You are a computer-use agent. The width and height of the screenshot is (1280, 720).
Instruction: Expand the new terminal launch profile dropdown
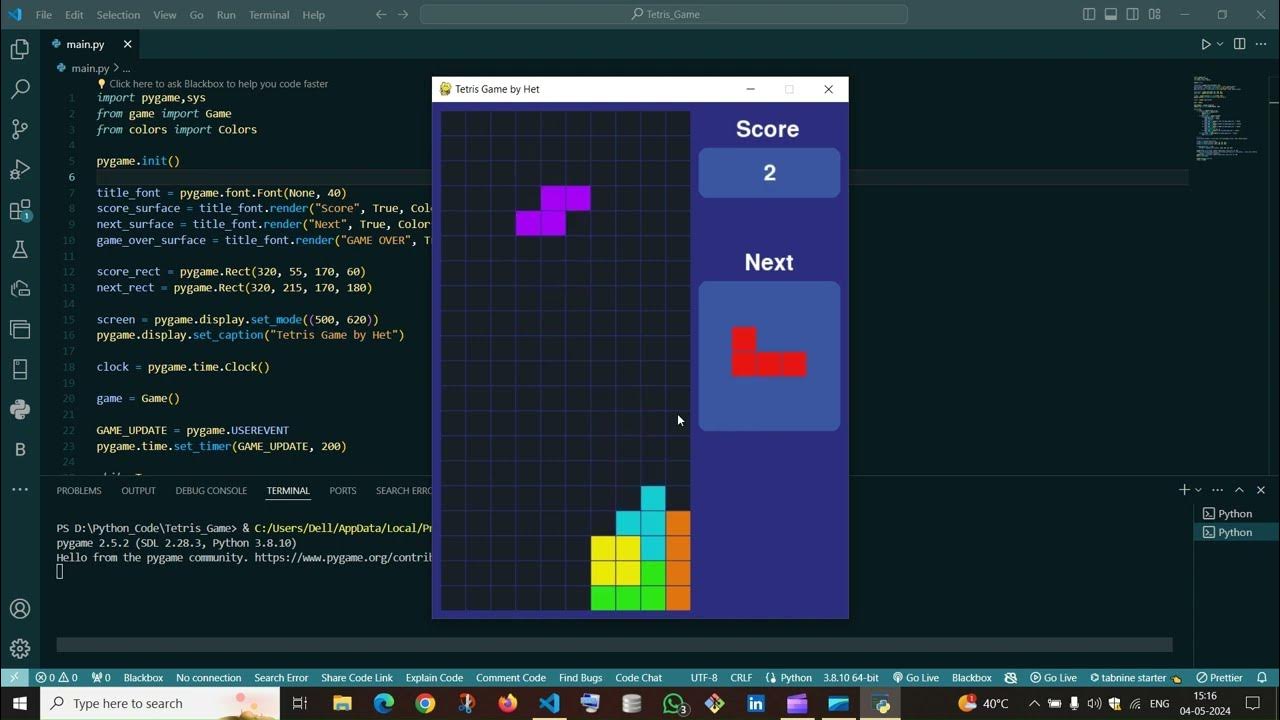[x=1197, y=490]
